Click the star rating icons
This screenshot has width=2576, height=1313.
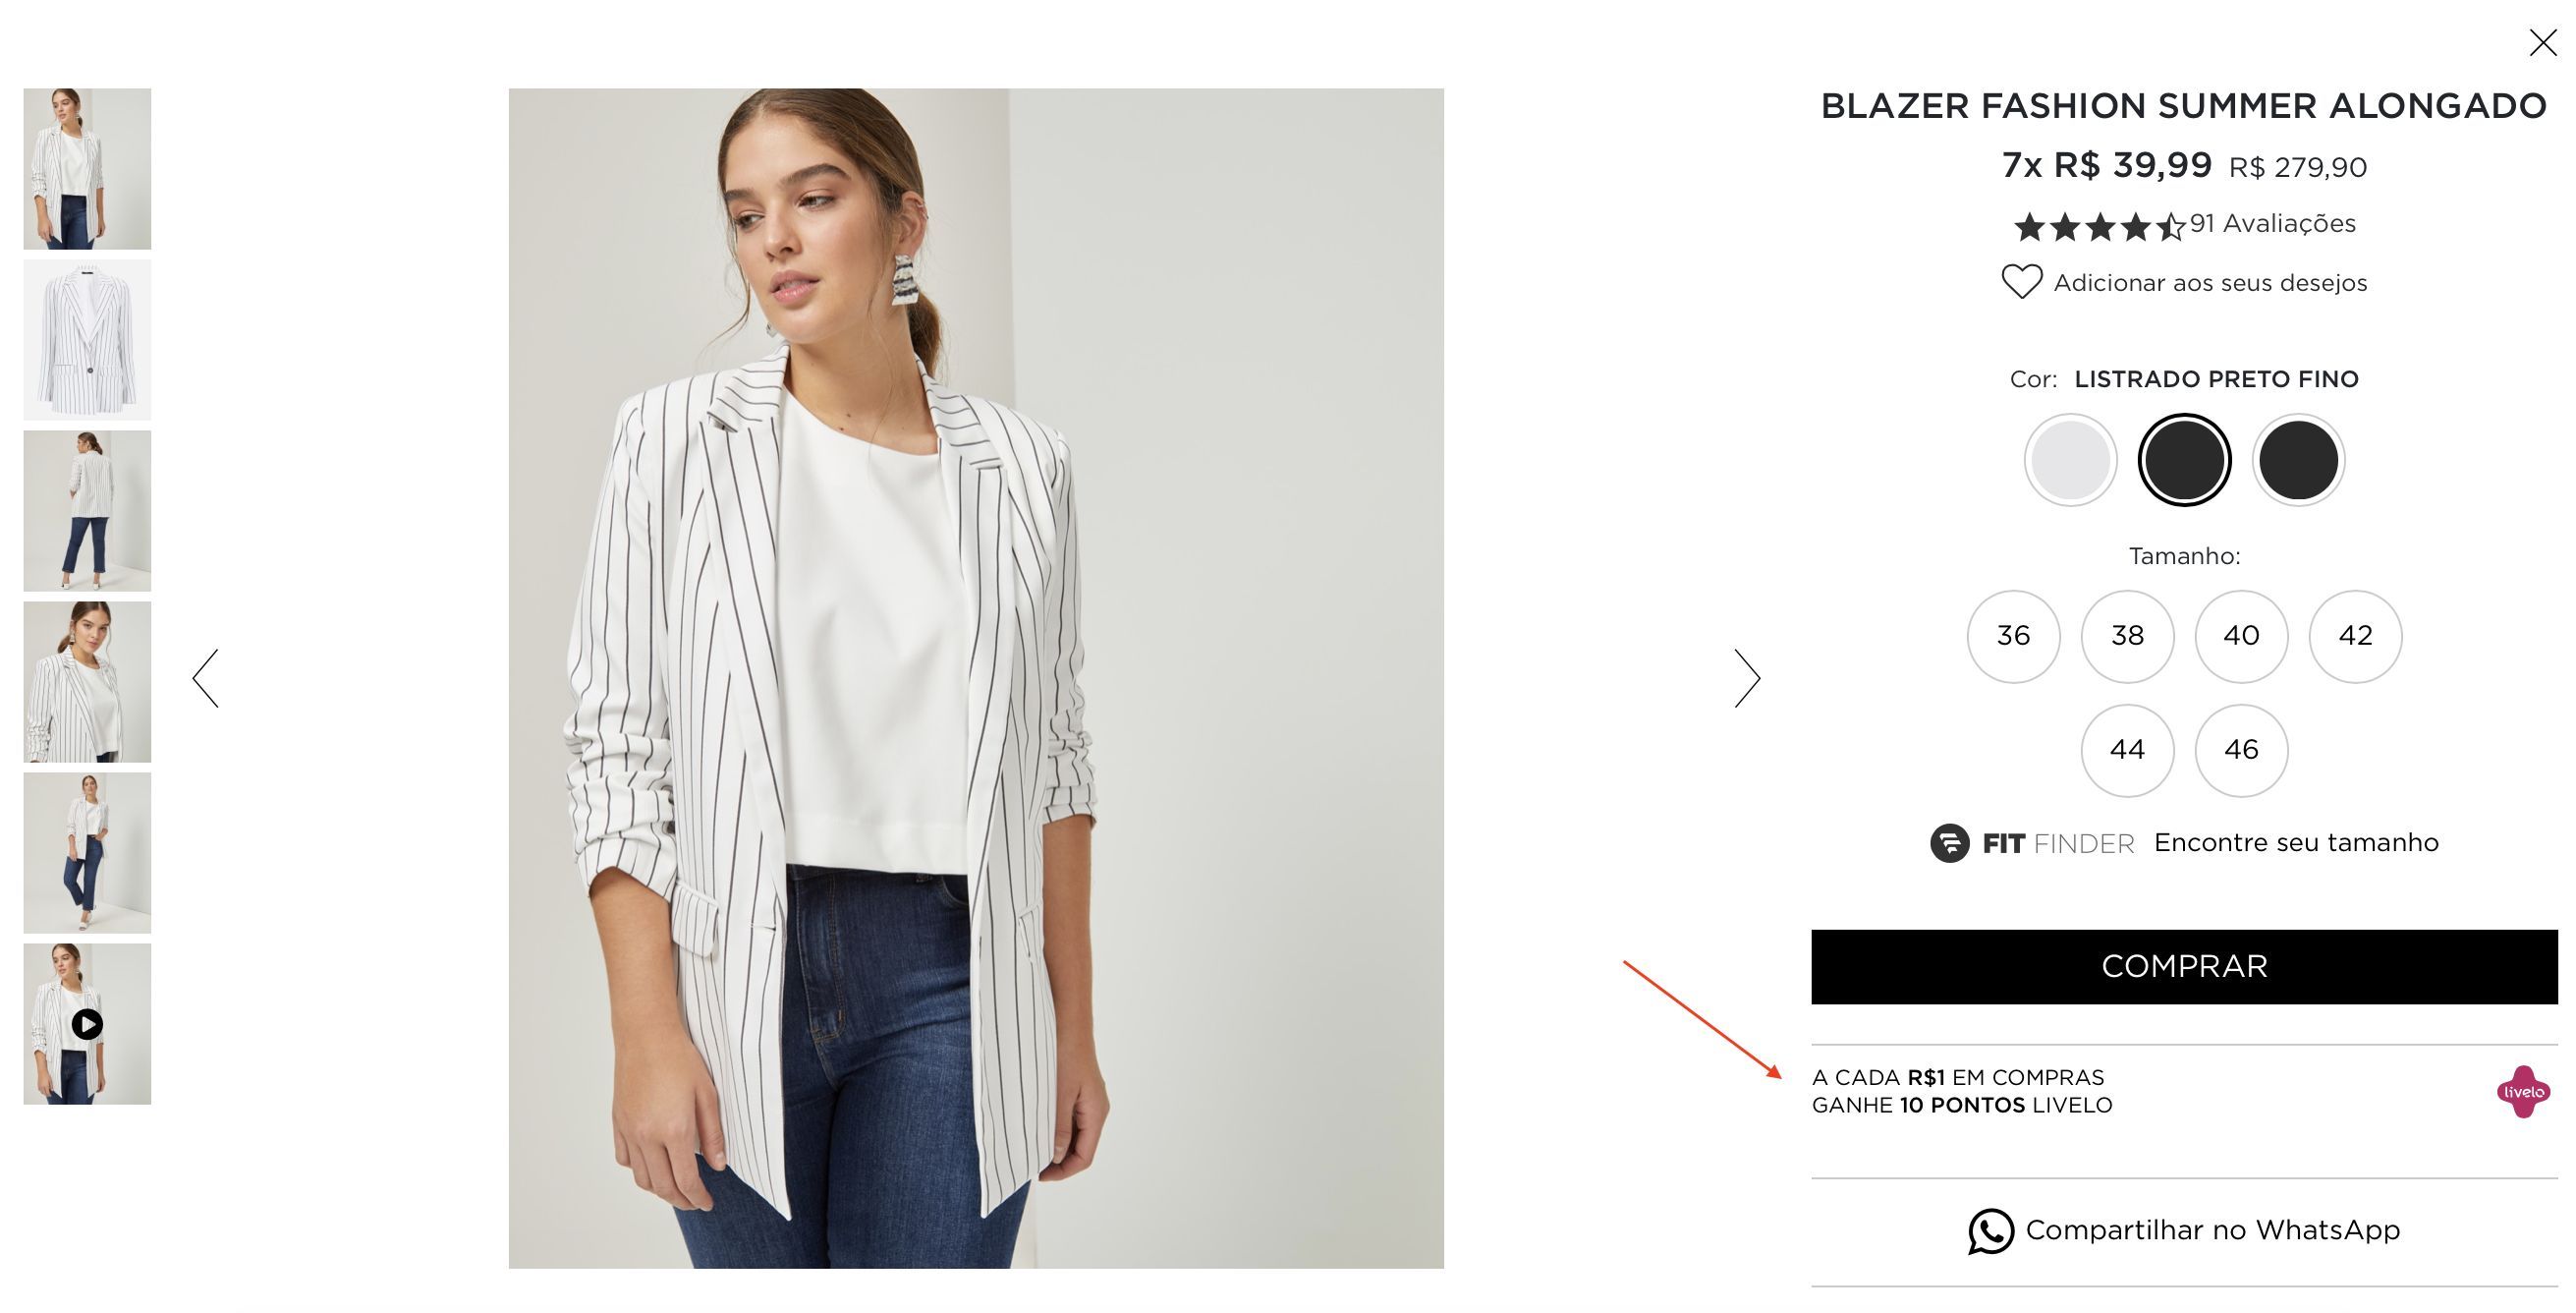pos(2099,227)
